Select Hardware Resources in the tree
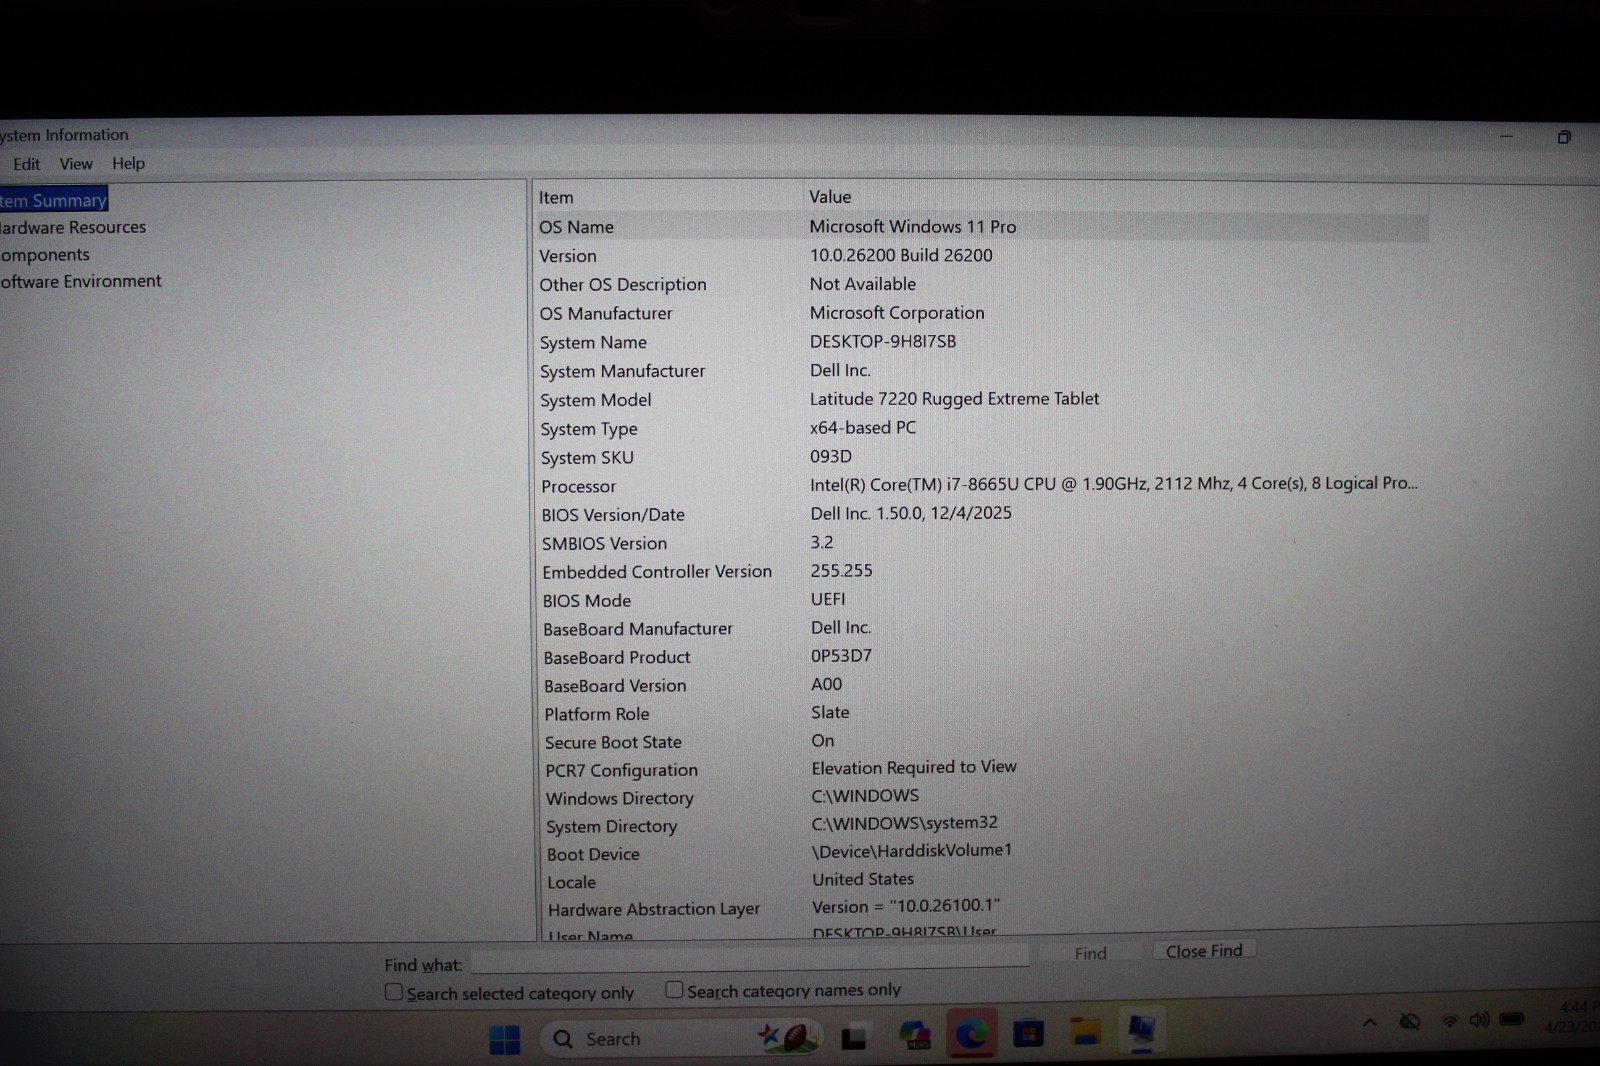 [73, 227]
